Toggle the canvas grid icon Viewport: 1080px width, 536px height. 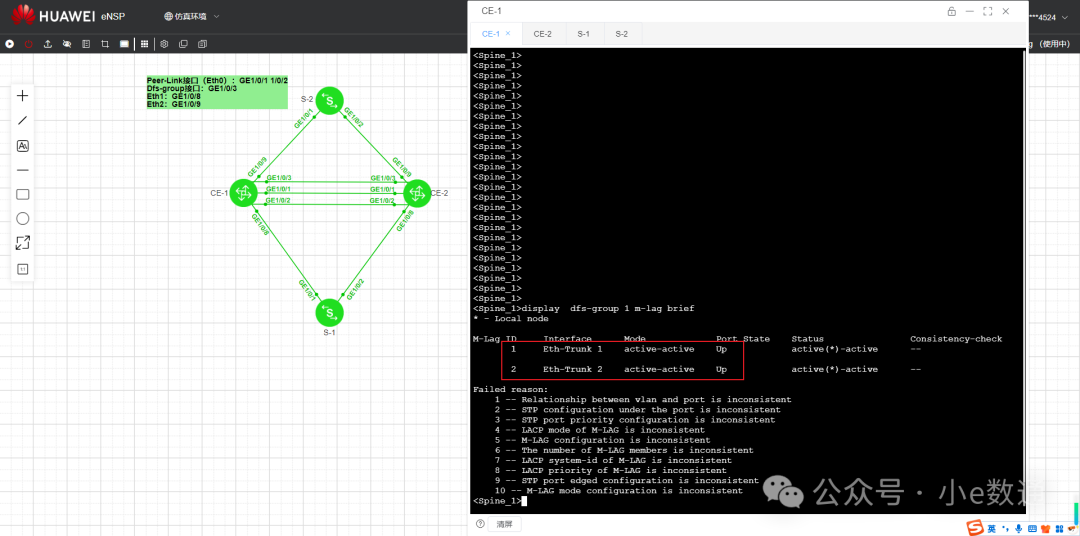point(145,43)
